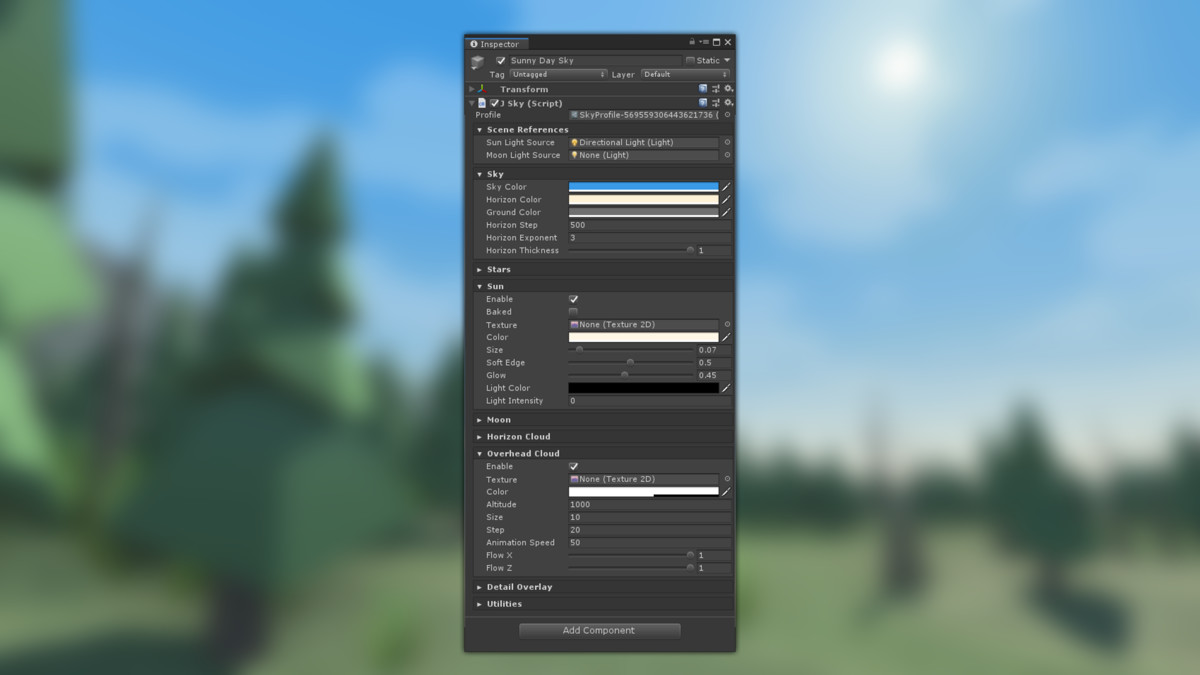Open the Horizon Color swatch

tap(644, 200)
